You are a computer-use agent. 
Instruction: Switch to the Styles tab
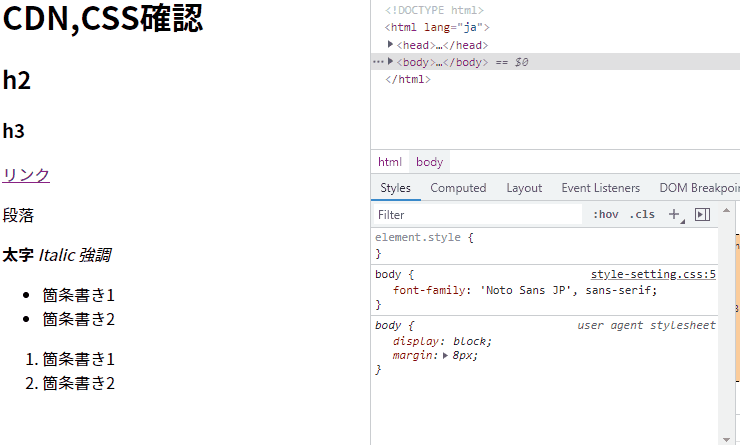coord(395,188)
